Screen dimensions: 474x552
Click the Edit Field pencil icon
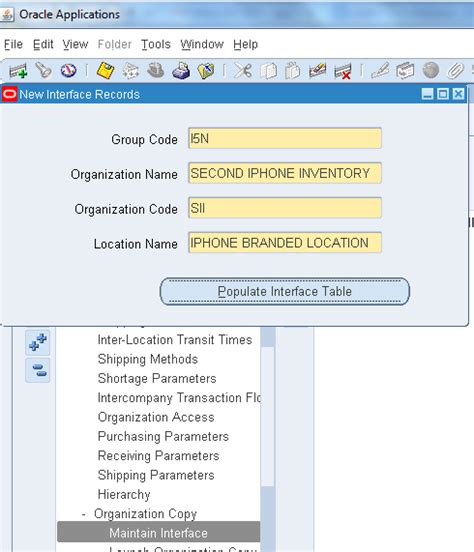380,70
